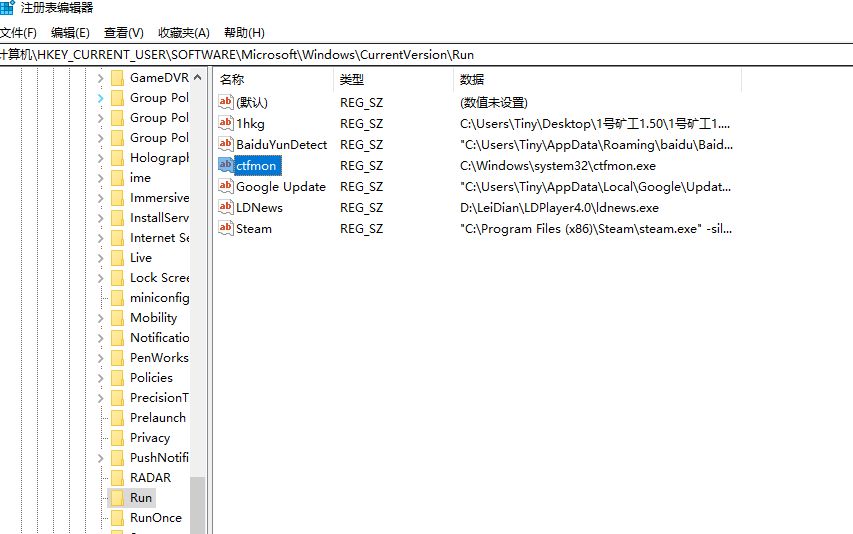This screenshot has height=534, width=853.
Task: Click the ab icon of the ctfmon entry
Action: click(x=226, y=165)
